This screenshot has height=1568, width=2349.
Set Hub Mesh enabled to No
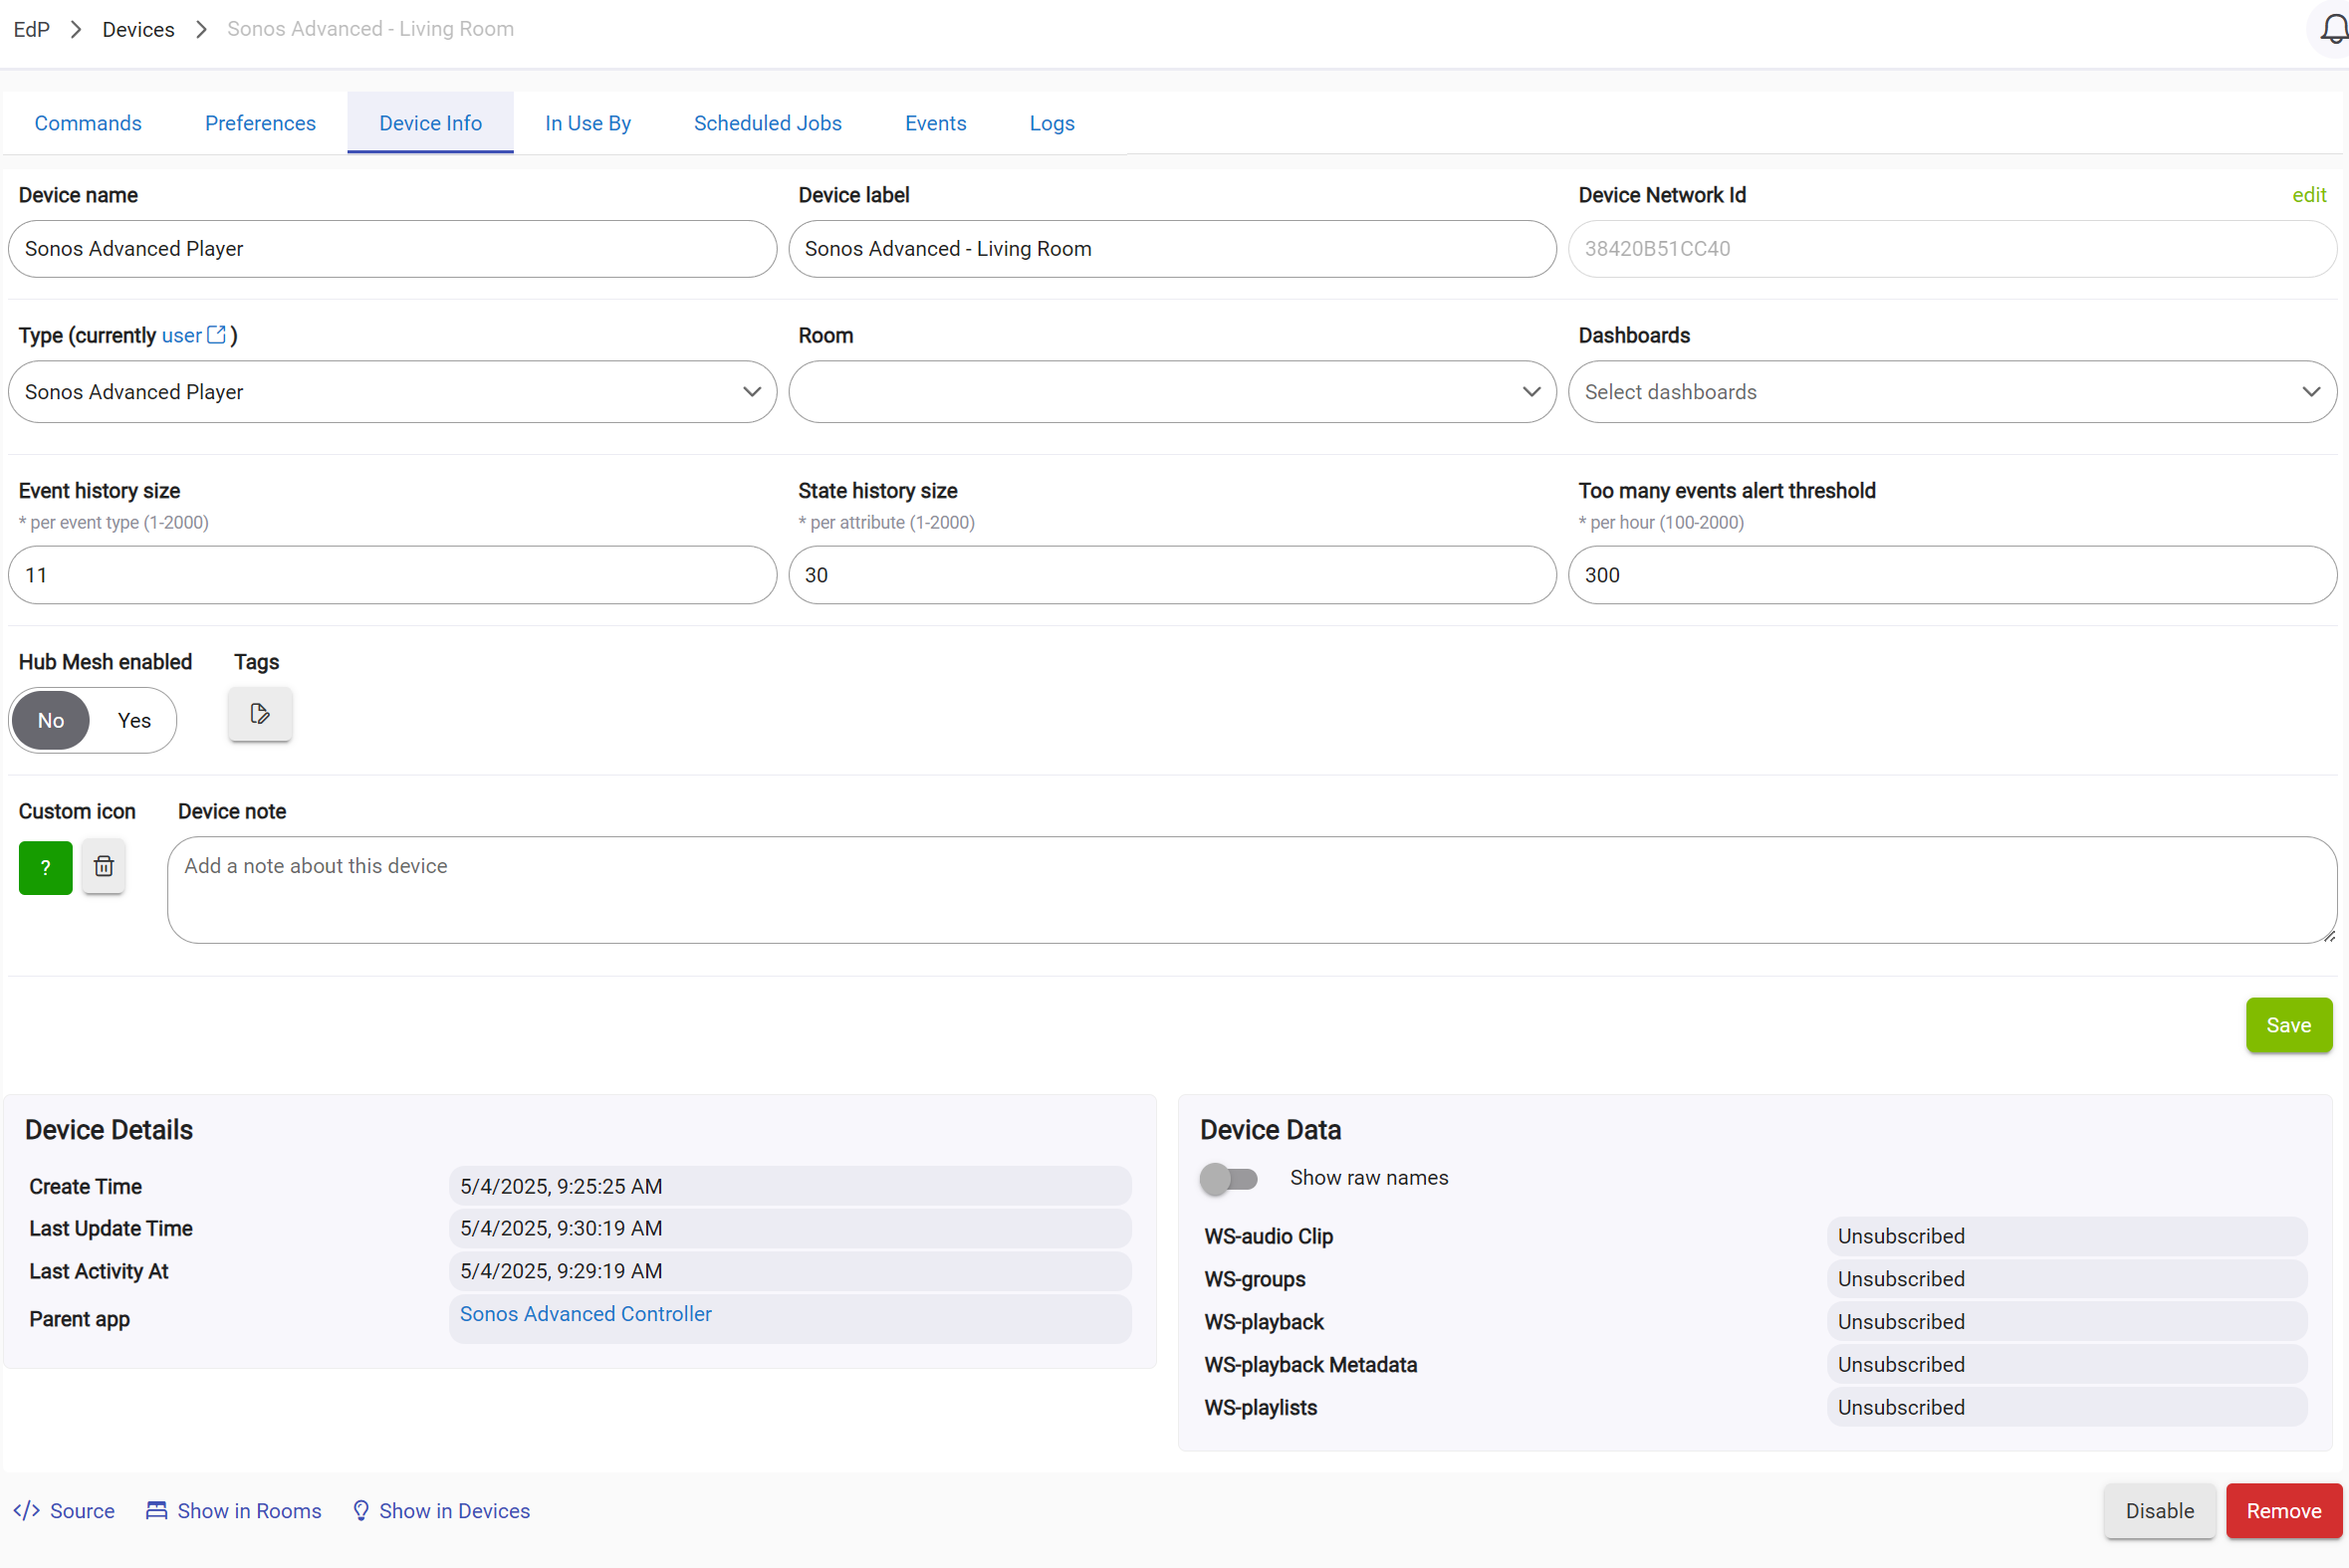click(51, 720)
